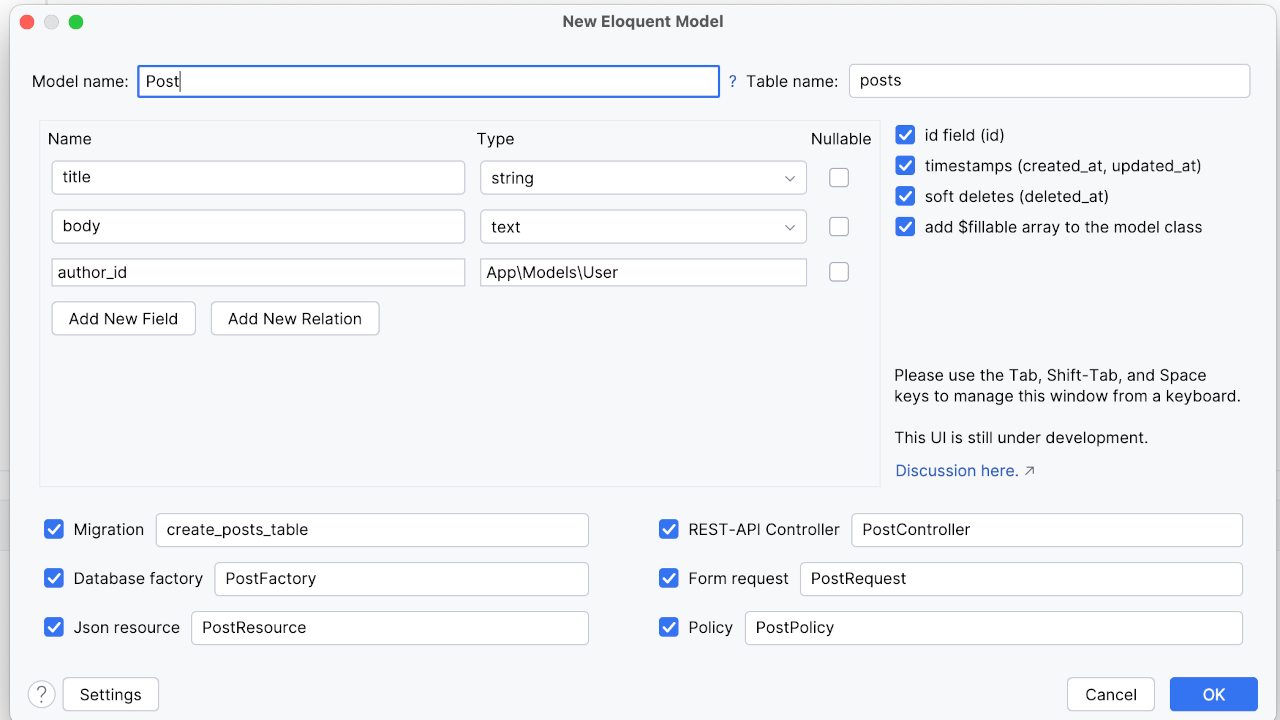The height and width of the screenshot is (720, 1280).
Task: Uncheck the id field (id) checkbox
Action: (x=905, y=135)
